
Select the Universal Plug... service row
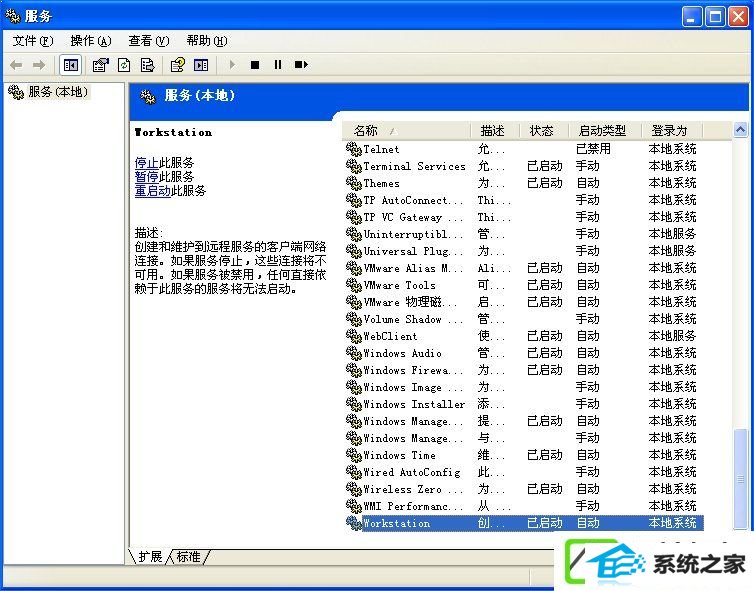click(524, 251)
